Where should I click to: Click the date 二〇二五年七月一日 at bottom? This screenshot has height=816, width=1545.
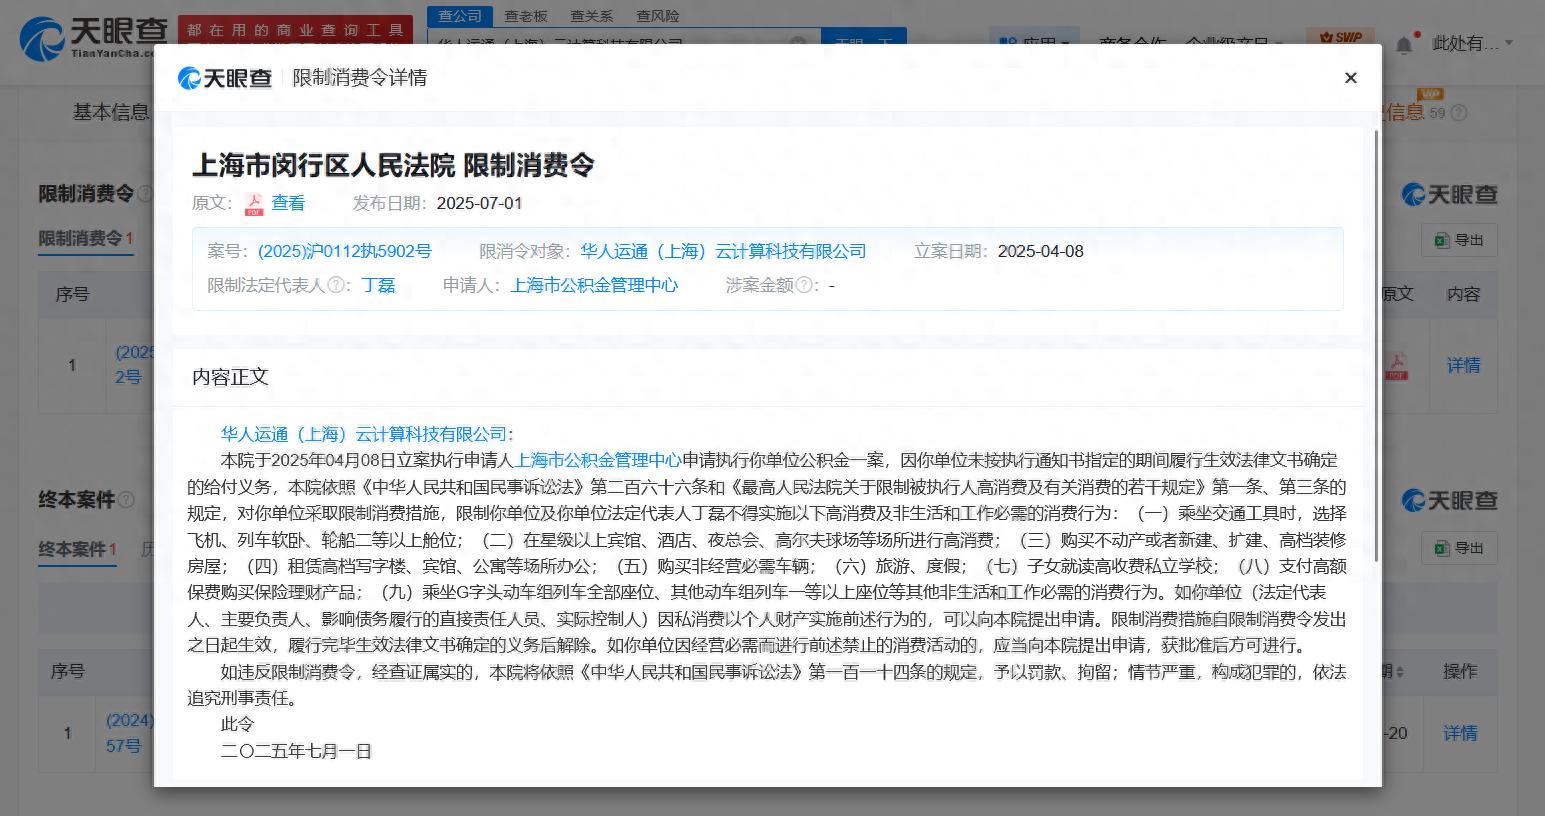click(x=296, y=750)
